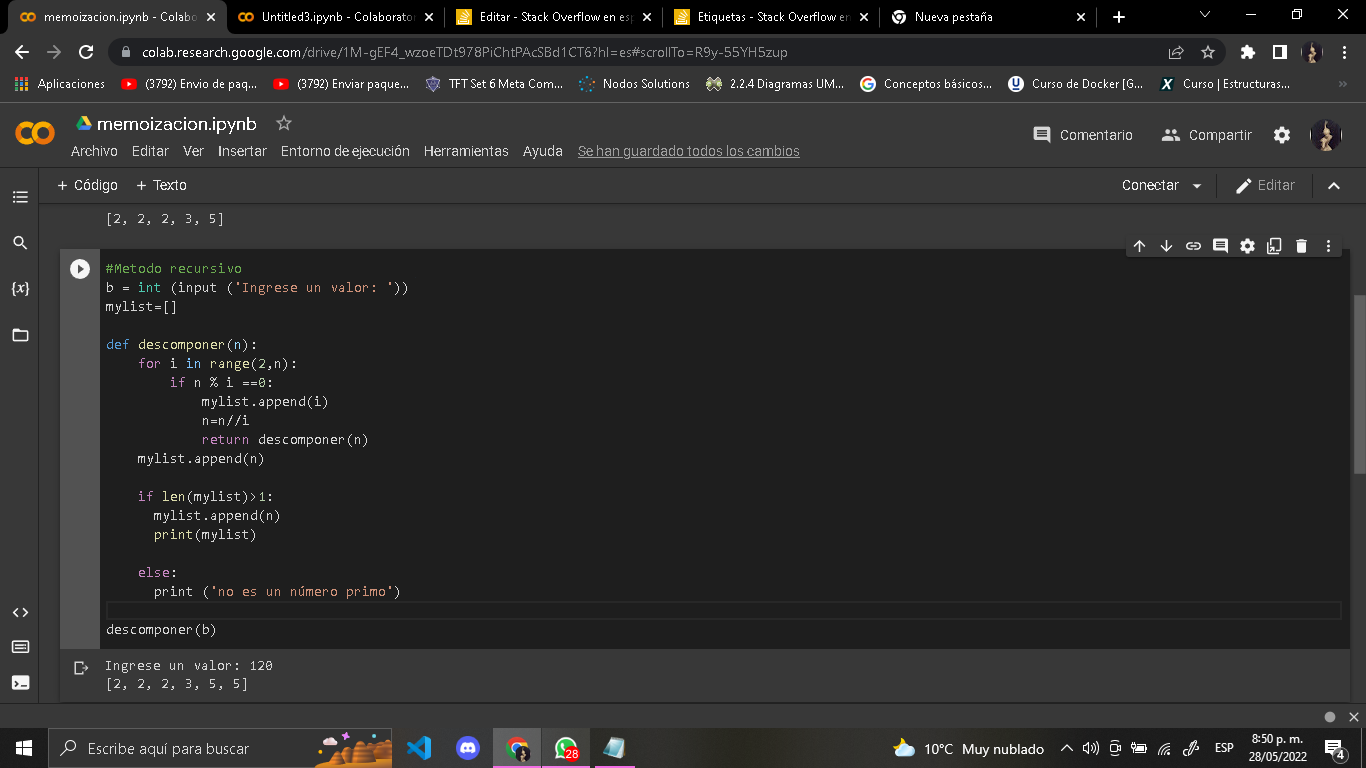Clear the cell output icon
This screenshot has height=768, width=1366.
coord(82,667)
